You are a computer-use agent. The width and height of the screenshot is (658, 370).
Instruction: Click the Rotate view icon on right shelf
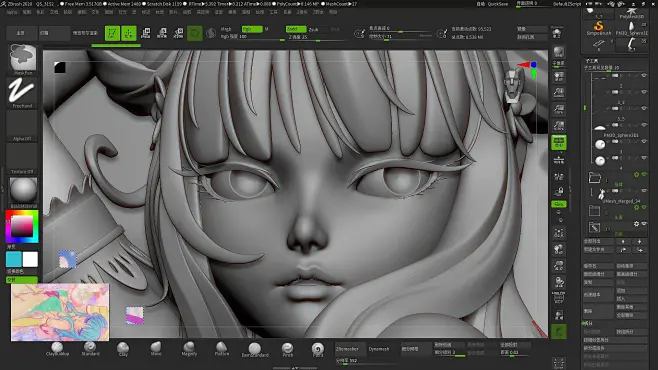click(559, 282)
